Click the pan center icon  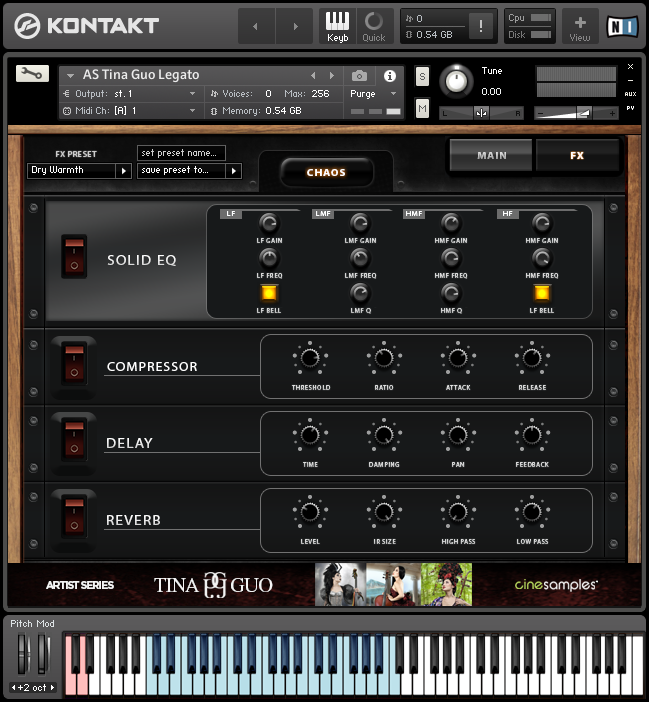pyautogui.click(x=482, y=113)
